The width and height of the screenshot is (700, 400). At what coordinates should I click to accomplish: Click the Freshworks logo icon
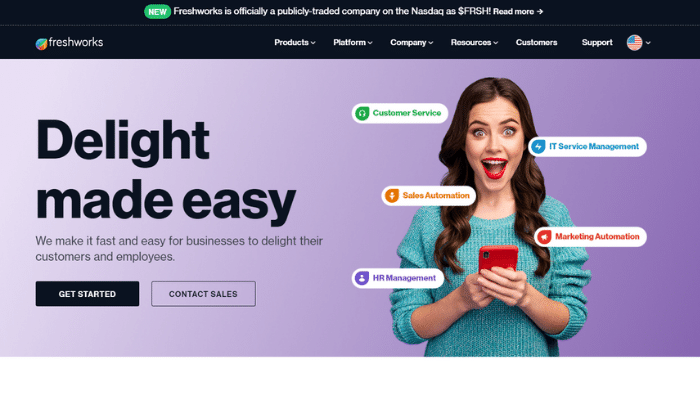42,44
